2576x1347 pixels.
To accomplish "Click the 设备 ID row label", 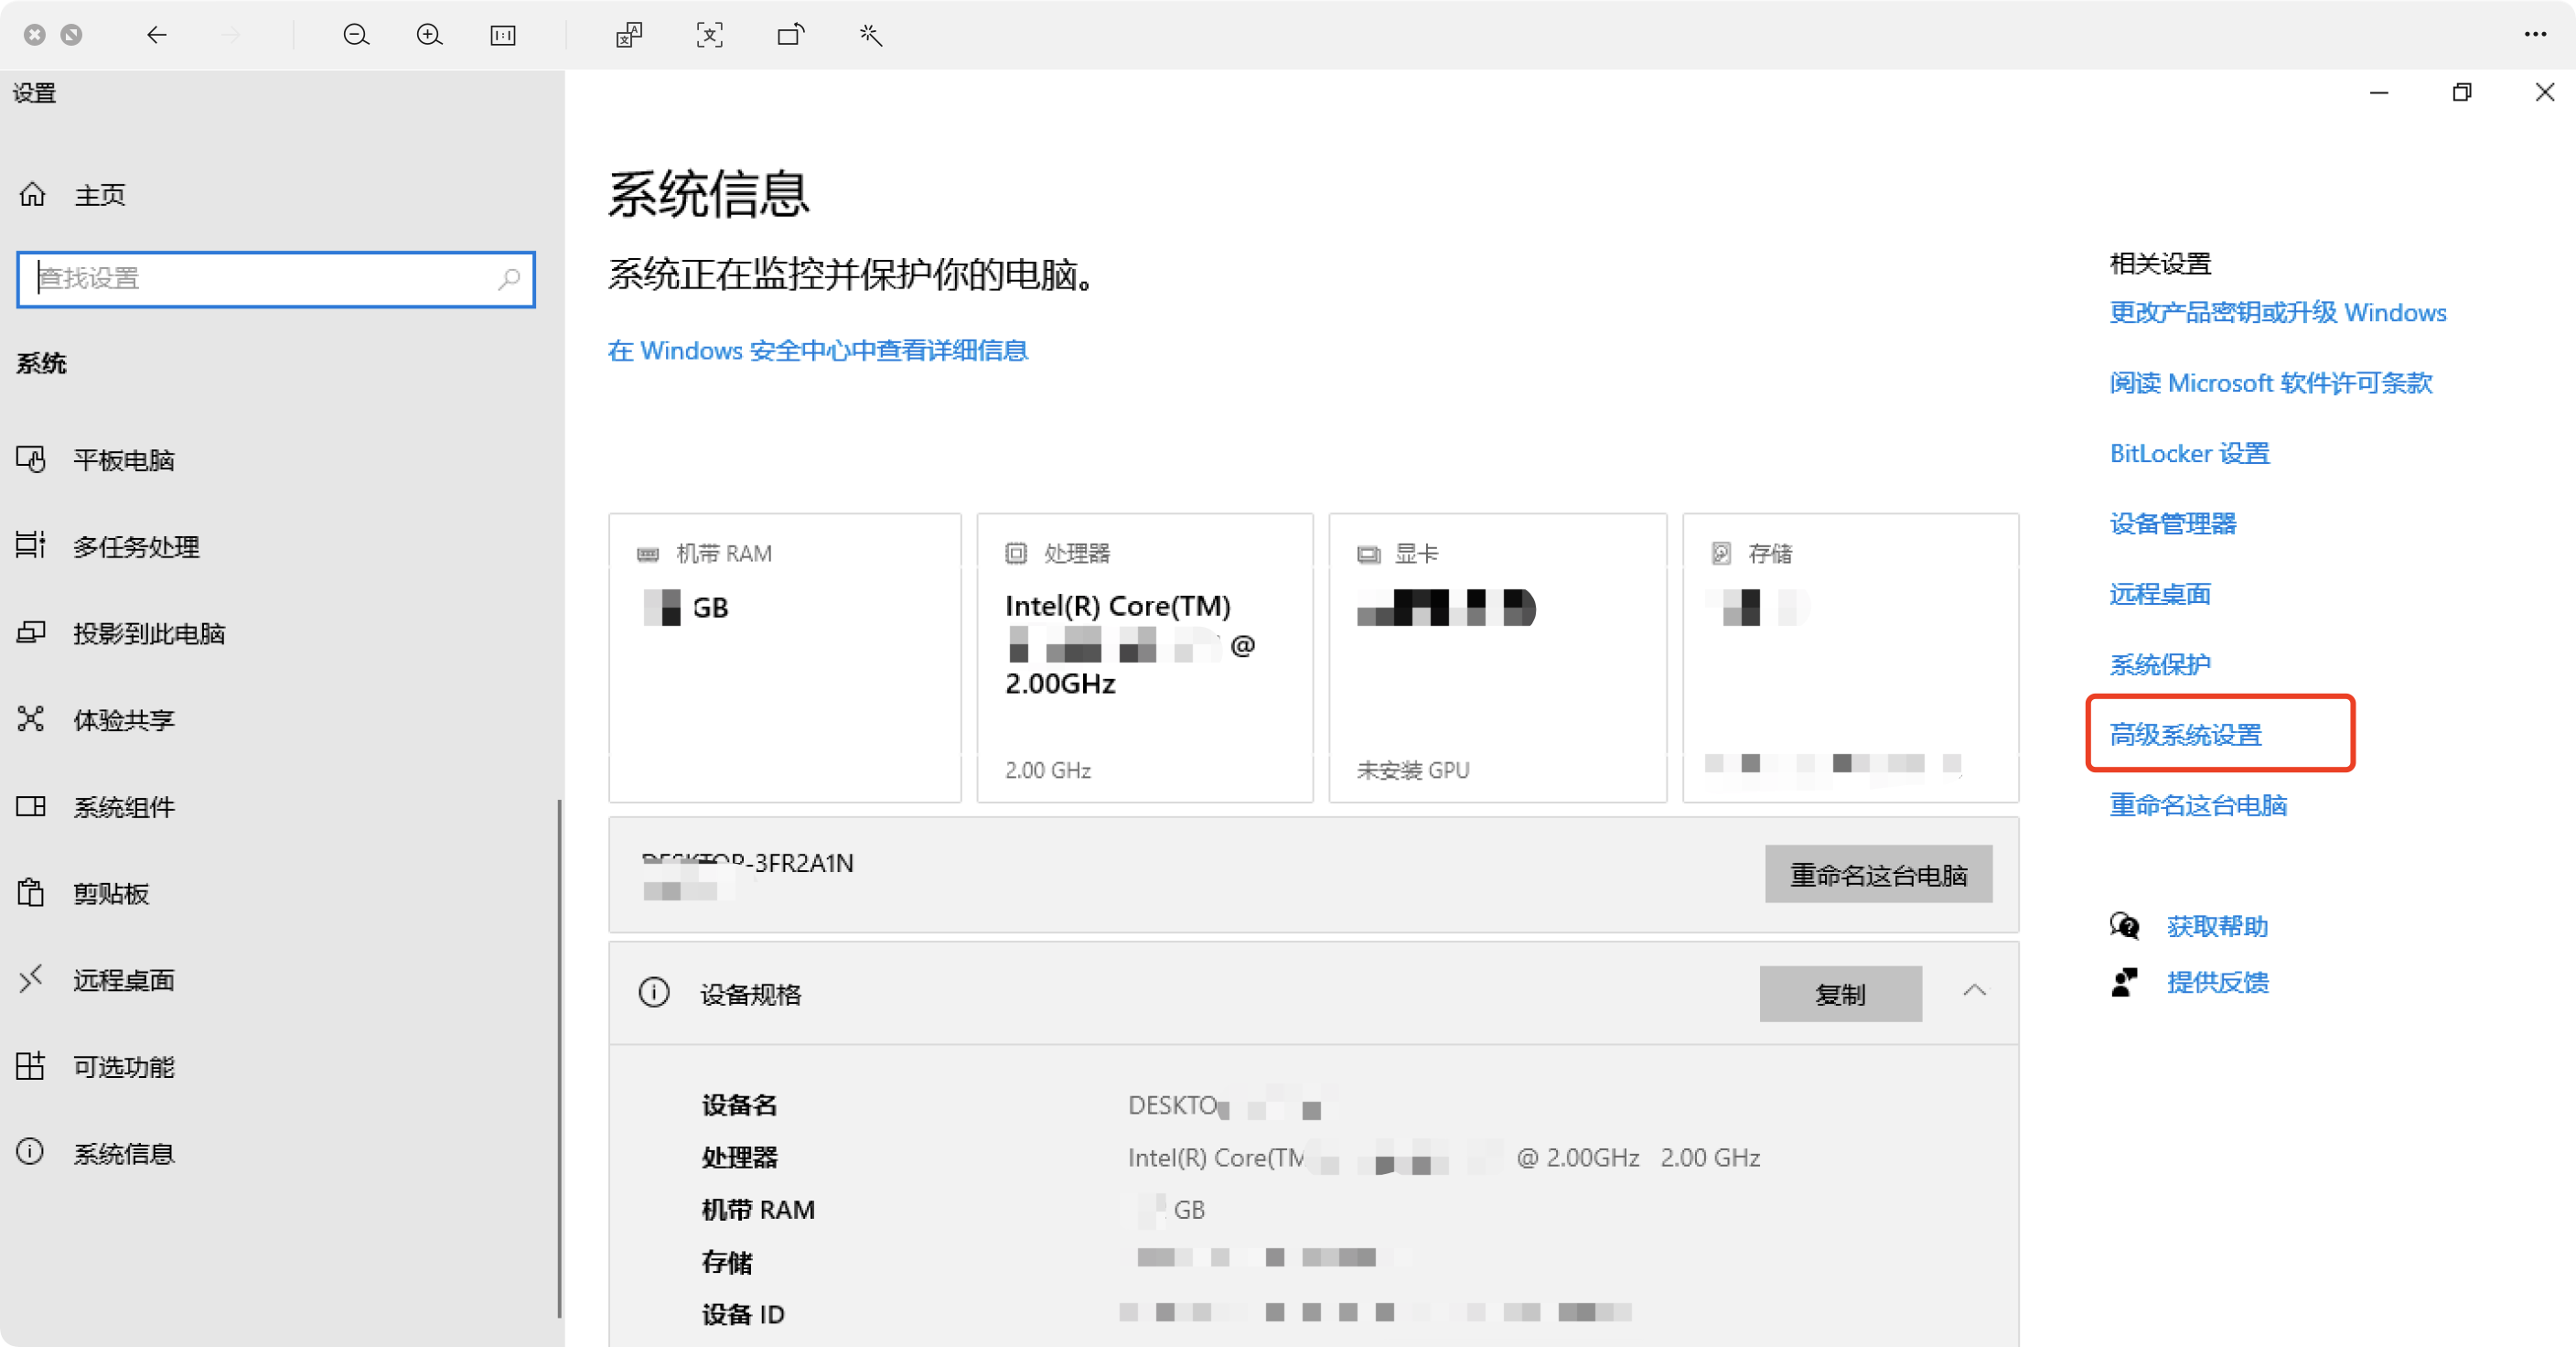I will click(x=743, y=1314).
